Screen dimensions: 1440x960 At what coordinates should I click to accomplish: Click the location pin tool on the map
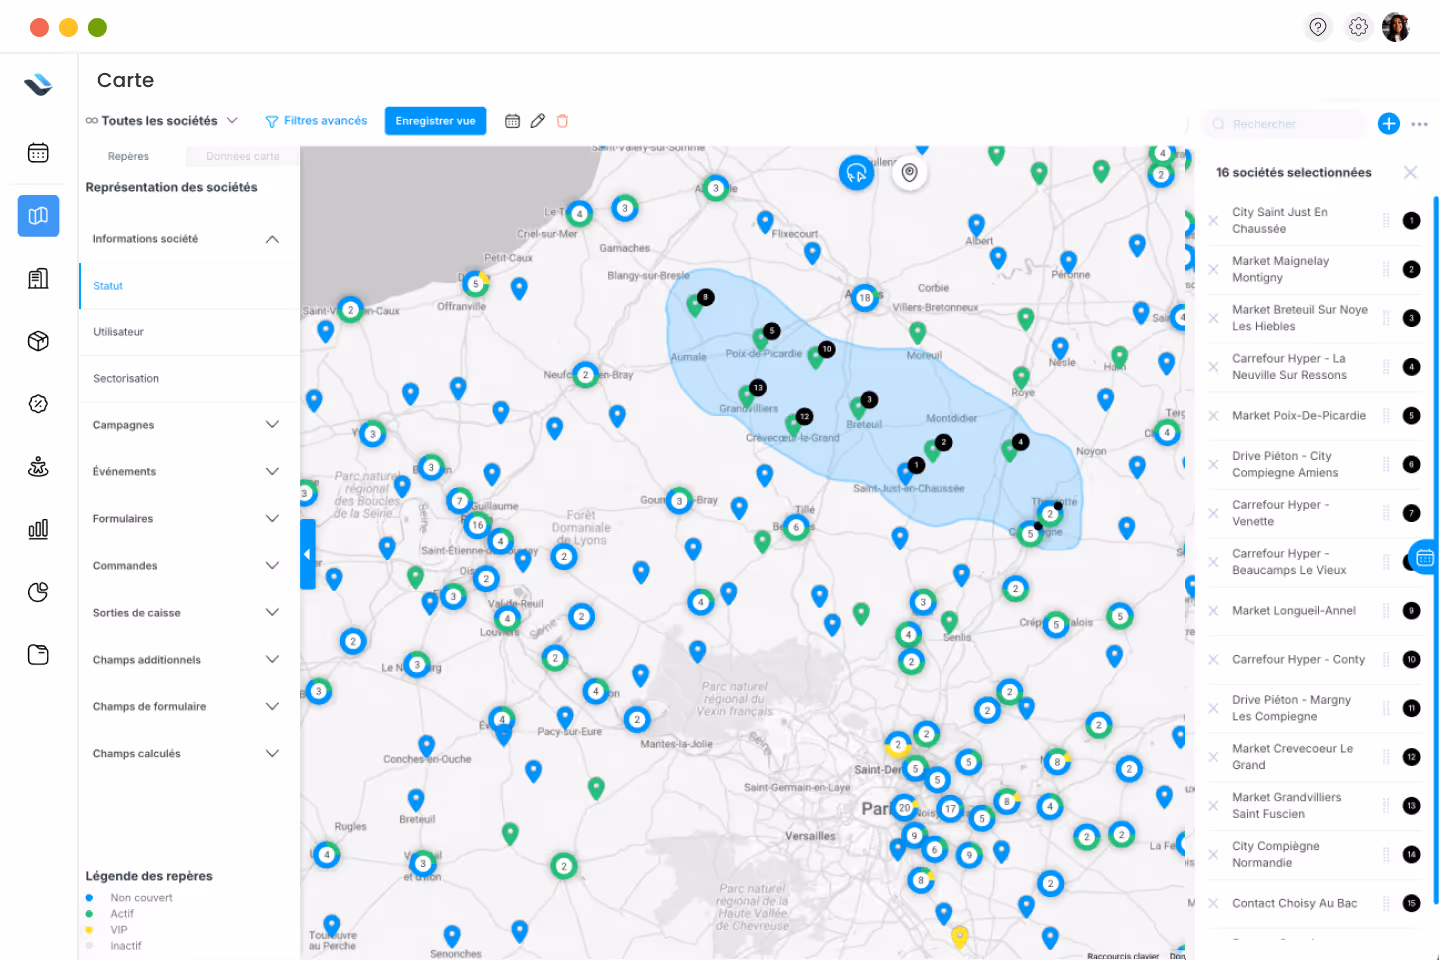(909, 172)
